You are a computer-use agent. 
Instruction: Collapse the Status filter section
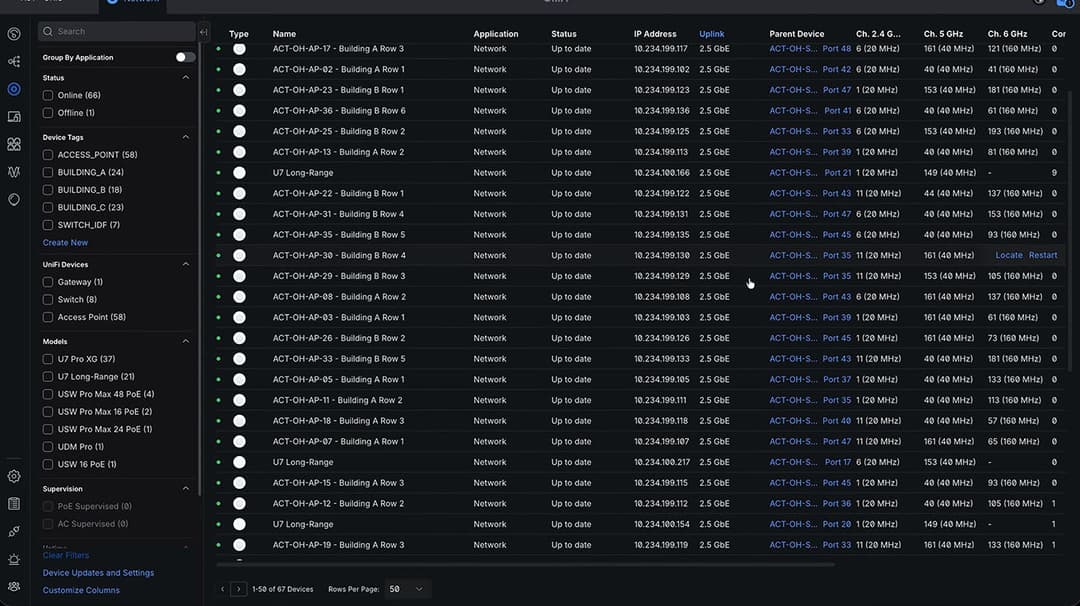tap(185, 78)
